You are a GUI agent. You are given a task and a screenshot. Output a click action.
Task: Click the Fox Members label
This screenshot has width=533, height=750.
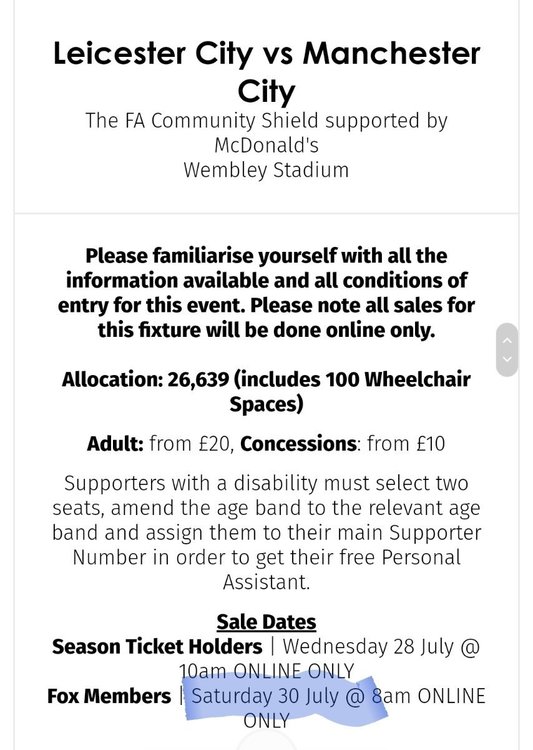click(x=109, y=696)
